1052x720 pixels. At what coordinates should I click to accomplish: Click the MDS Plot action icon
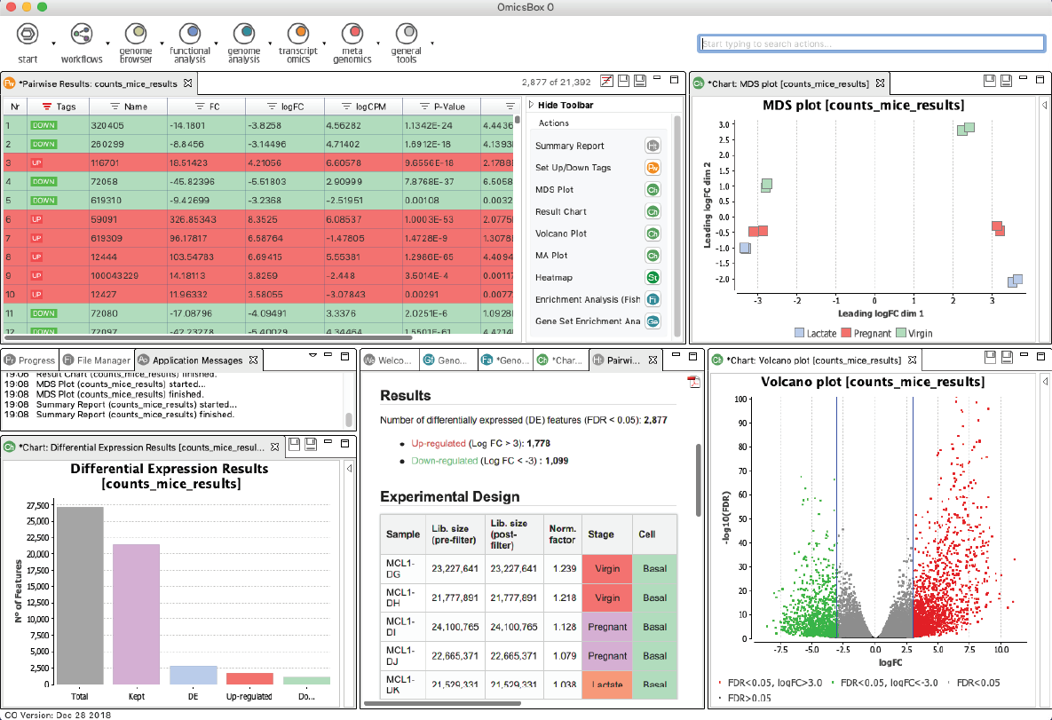[x=652, y=190]
